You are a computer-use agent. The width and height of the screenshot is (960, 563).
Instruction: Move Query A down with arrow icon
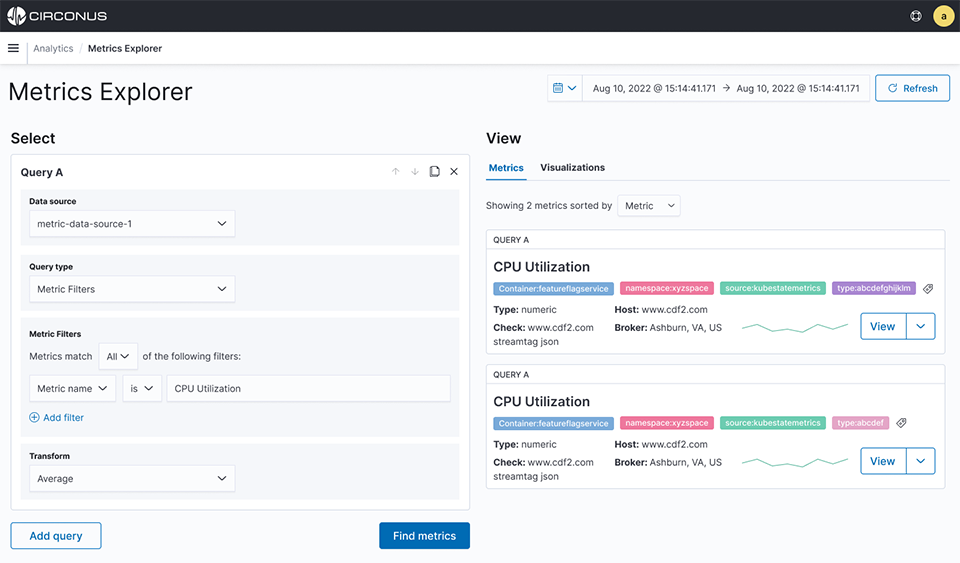(x=415, y=172)
